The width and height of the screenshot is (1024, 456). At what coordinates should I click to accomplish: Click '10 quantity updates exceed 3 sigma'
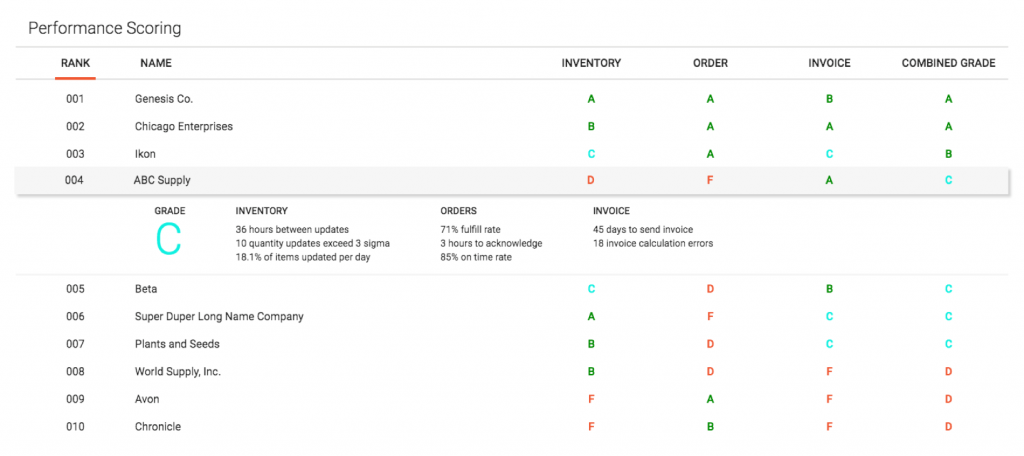(x=313, y=243)
